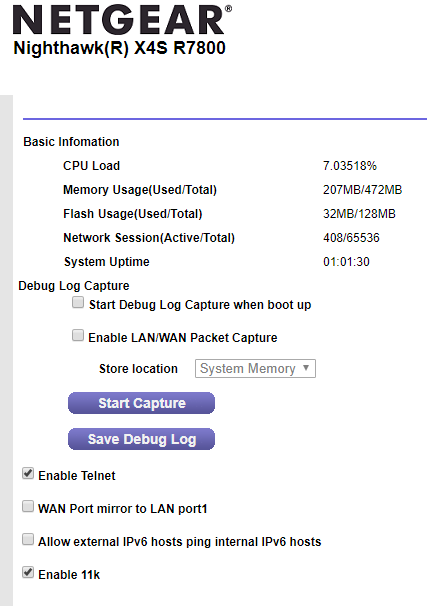Select memory usage value 207MB/472MB
The height and width of the screenshot is (606, 427).
[362, 190]
